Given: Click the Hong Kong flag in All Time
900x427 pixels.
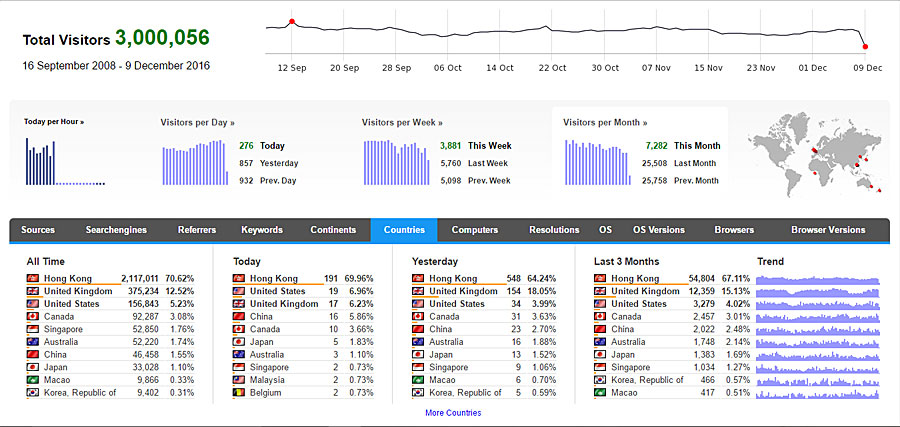Looking at the screenshot, I should pos(33,279).
